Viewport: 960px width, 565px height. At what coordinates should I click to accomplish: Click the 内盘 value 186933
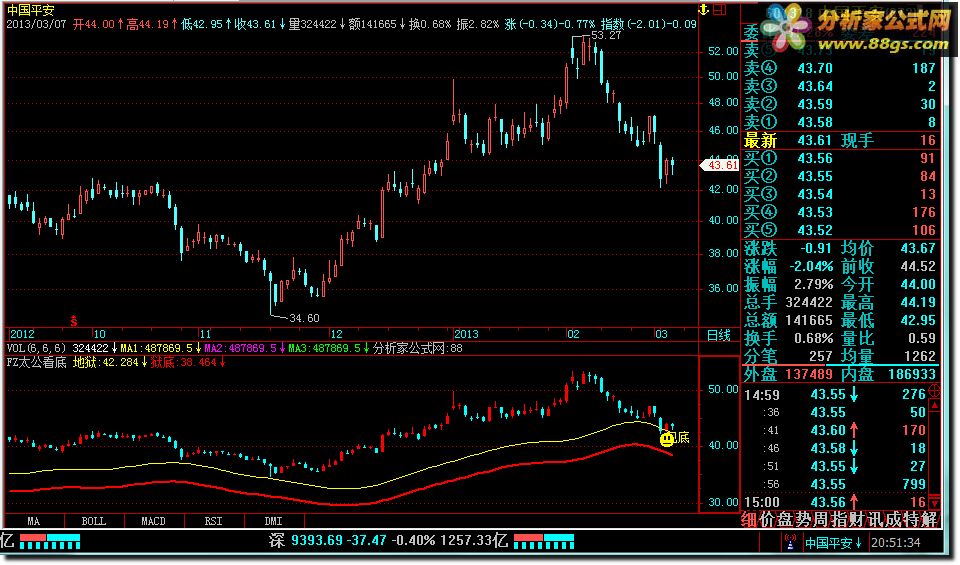[910, 374]
